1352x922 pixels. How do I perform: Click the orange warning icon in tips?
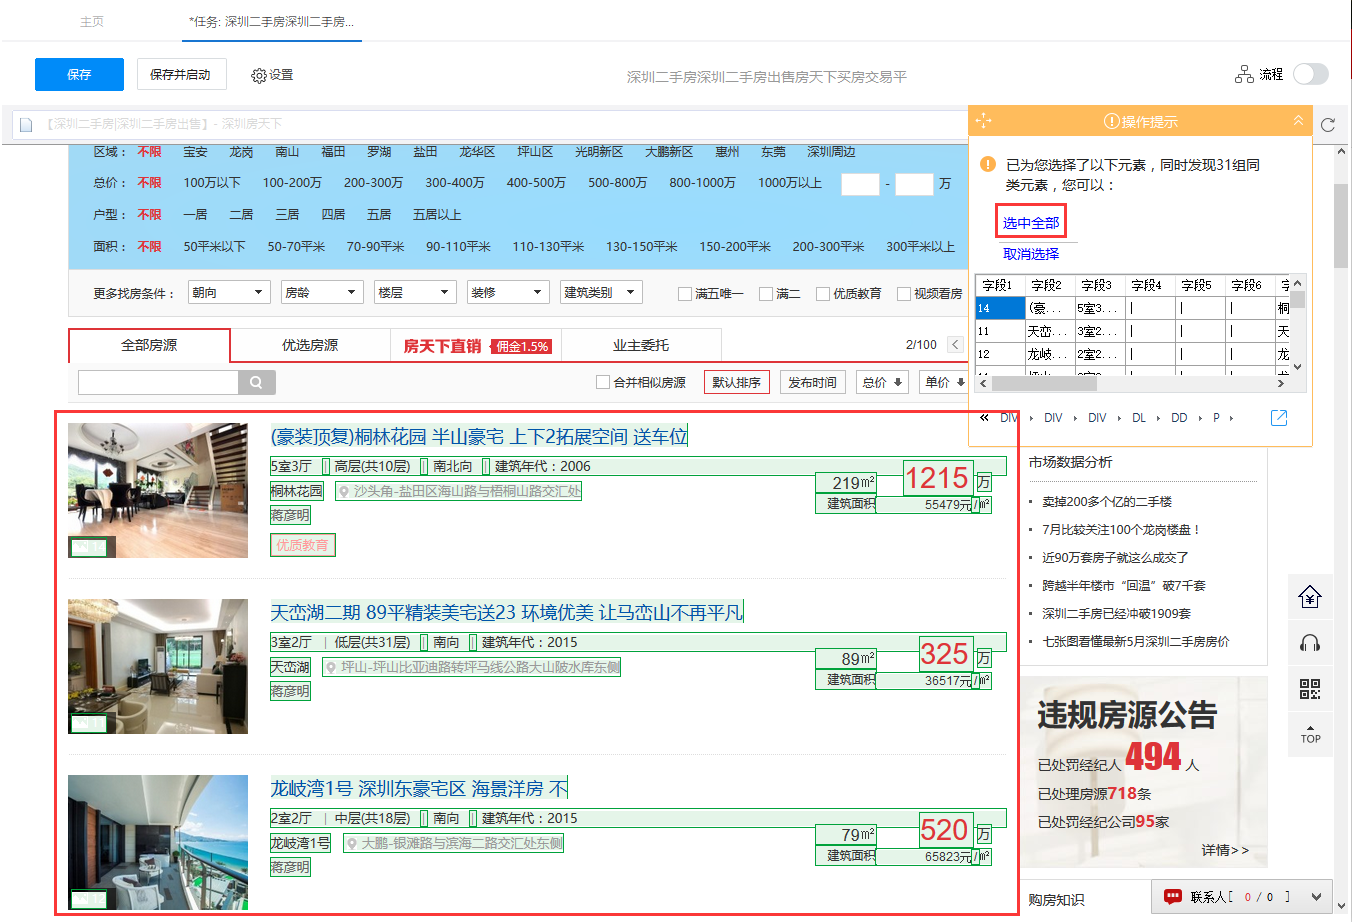coord(988,164)
